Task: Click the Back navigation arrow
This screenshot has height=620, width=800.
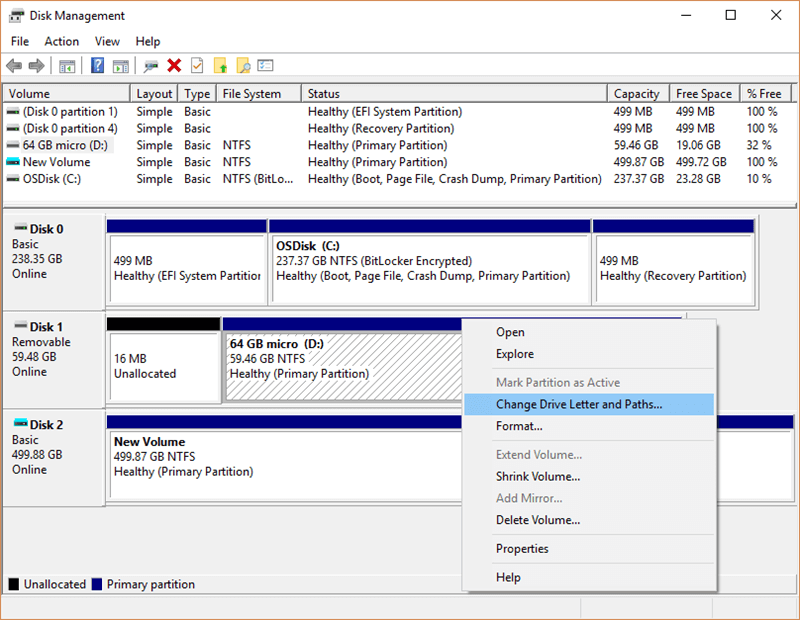Action: tap(12, 66)
